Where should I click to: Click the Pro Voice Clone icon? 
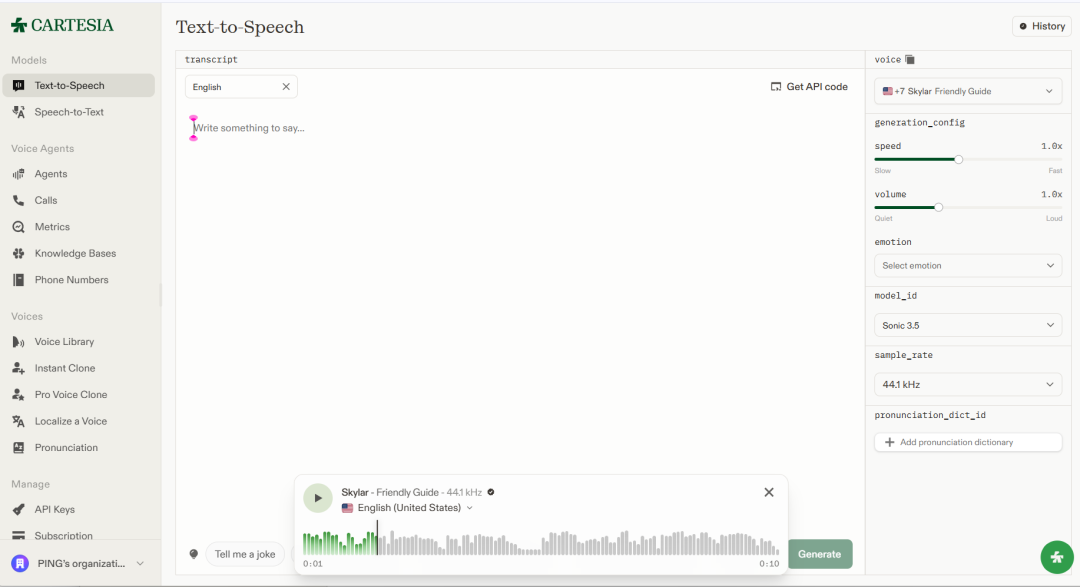click(x=19, y=395)
